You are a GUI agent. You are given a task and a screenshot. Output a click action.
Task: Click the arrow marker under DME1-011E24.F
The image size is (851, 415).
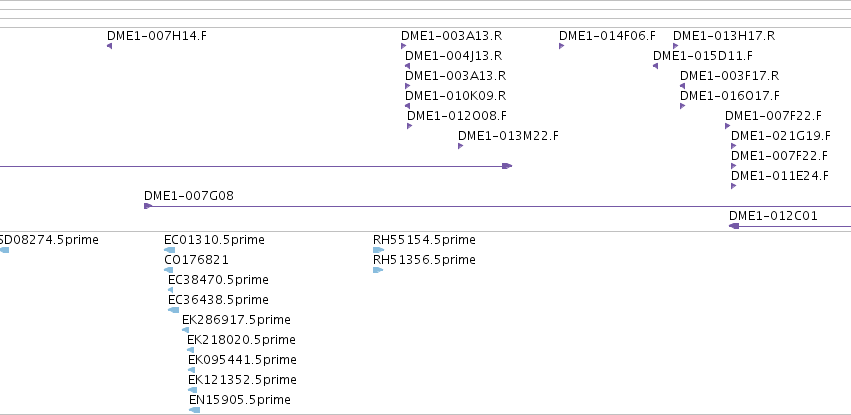(x=734, y=187)
